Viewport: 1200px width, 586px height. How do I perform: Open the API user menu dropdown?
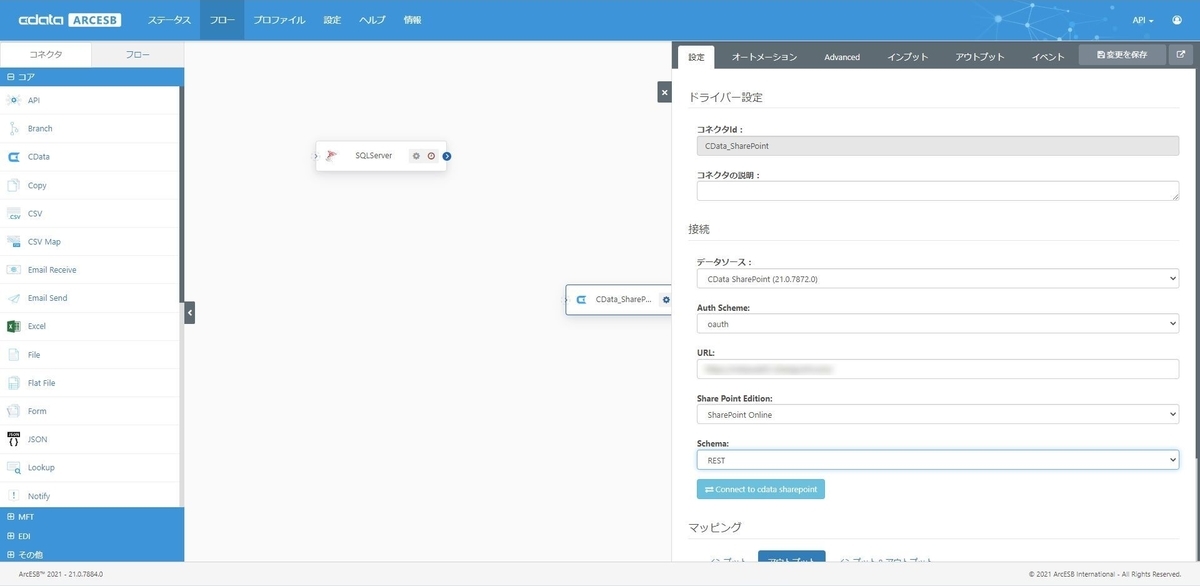click(x=1142, y=20)
